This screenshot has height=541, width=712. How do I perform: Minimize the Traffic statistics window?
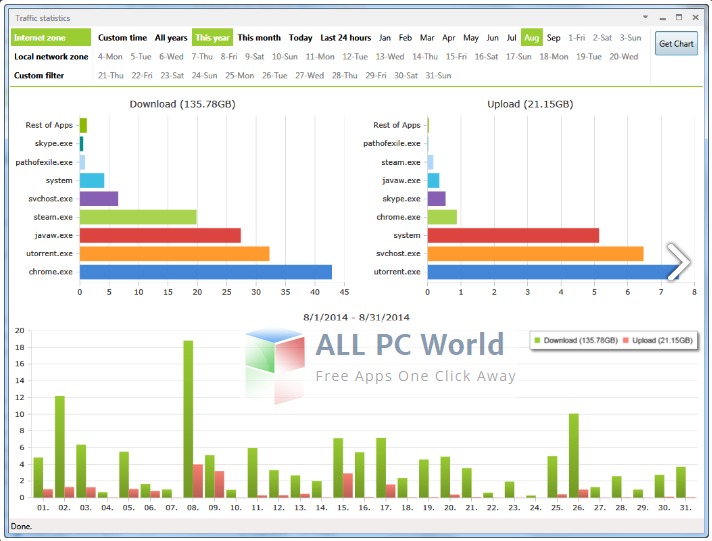point(663,18)
